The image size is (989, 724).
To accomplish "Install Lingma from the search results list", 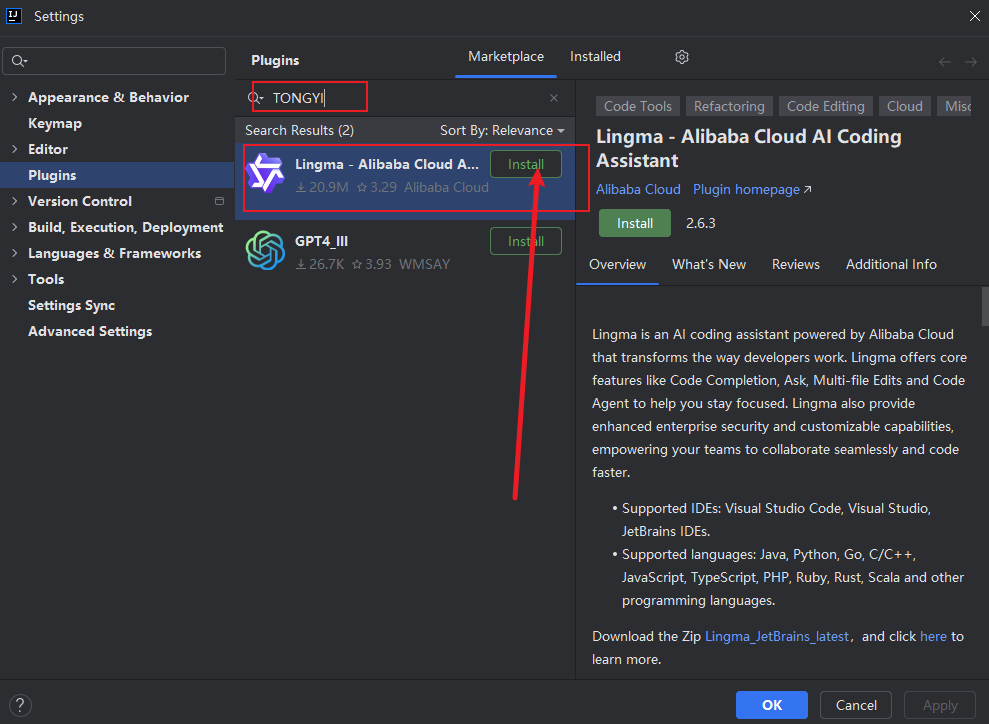I will pyautogui.click(x=526, y=164).
